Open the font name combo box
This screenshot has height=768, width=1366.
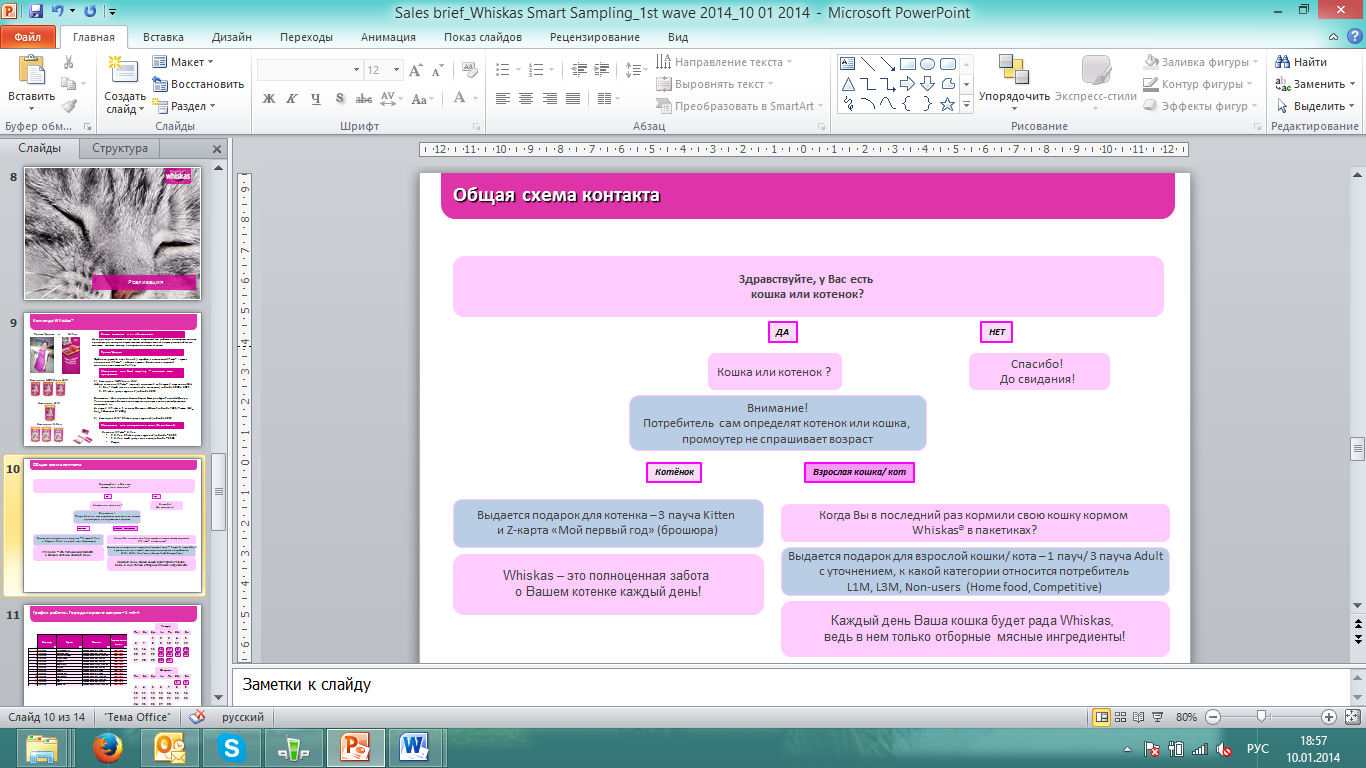point(310,70)
